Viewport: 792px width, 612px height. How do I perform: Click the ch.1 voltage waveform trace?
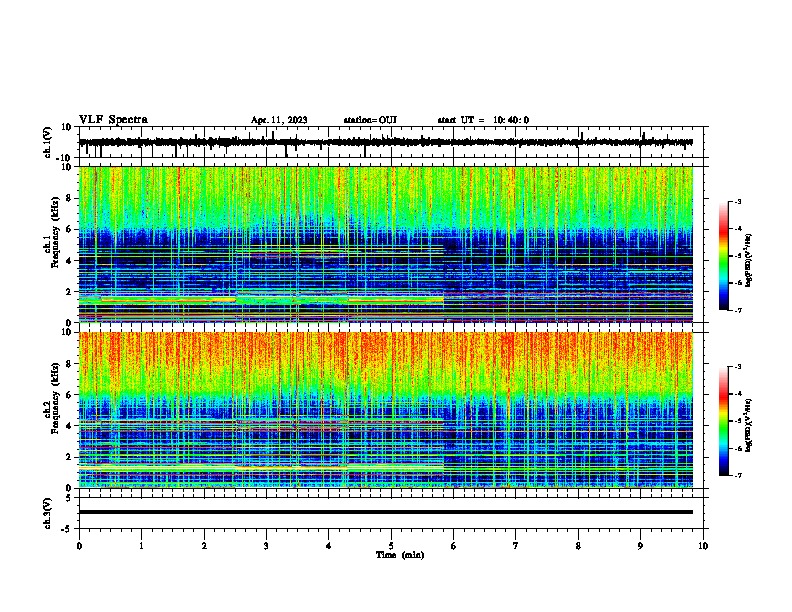tap(386, 142)
